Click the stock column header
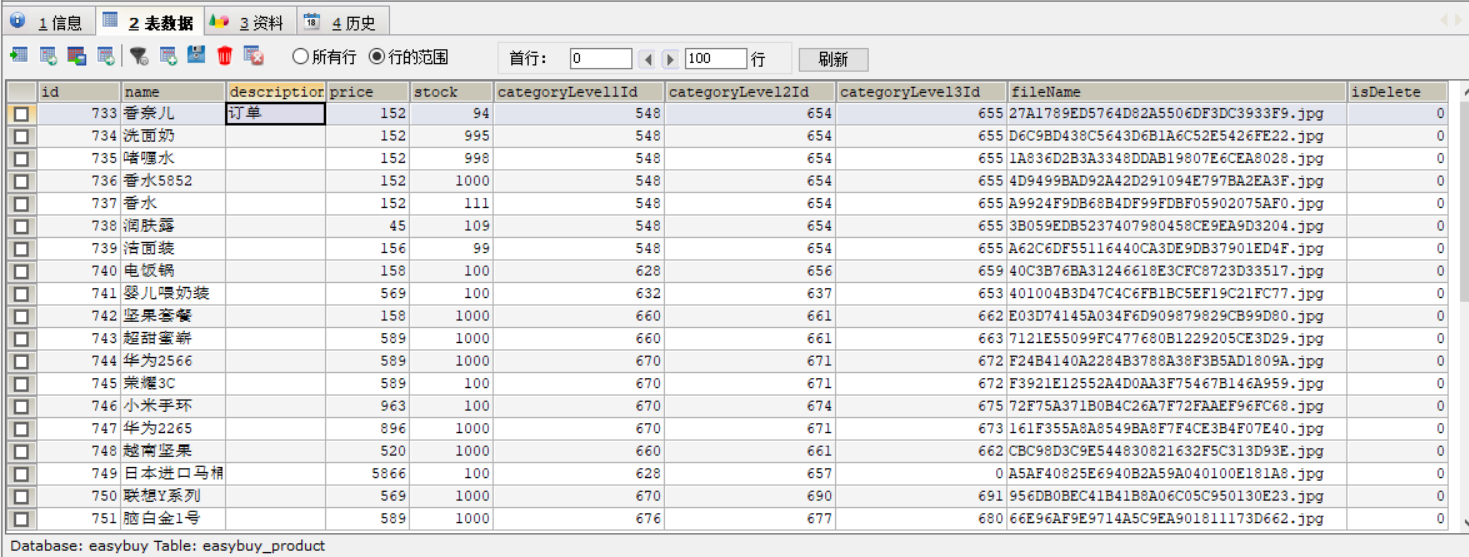Screen dimensions: 1469x557 click(x=452, y=92)
